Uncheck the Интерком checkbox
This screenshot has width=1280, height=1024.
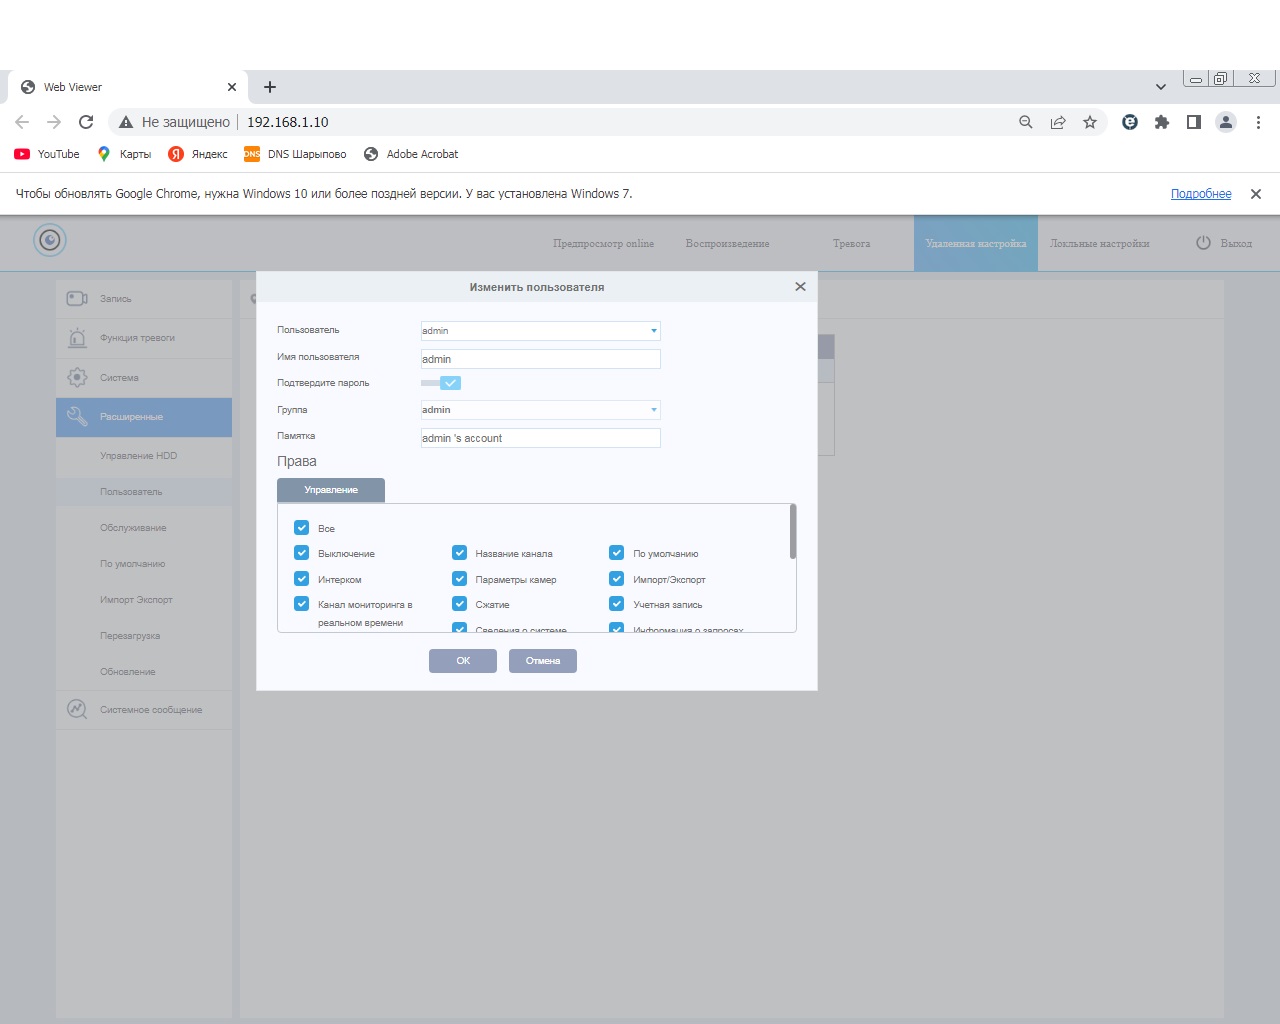[301, 579]
